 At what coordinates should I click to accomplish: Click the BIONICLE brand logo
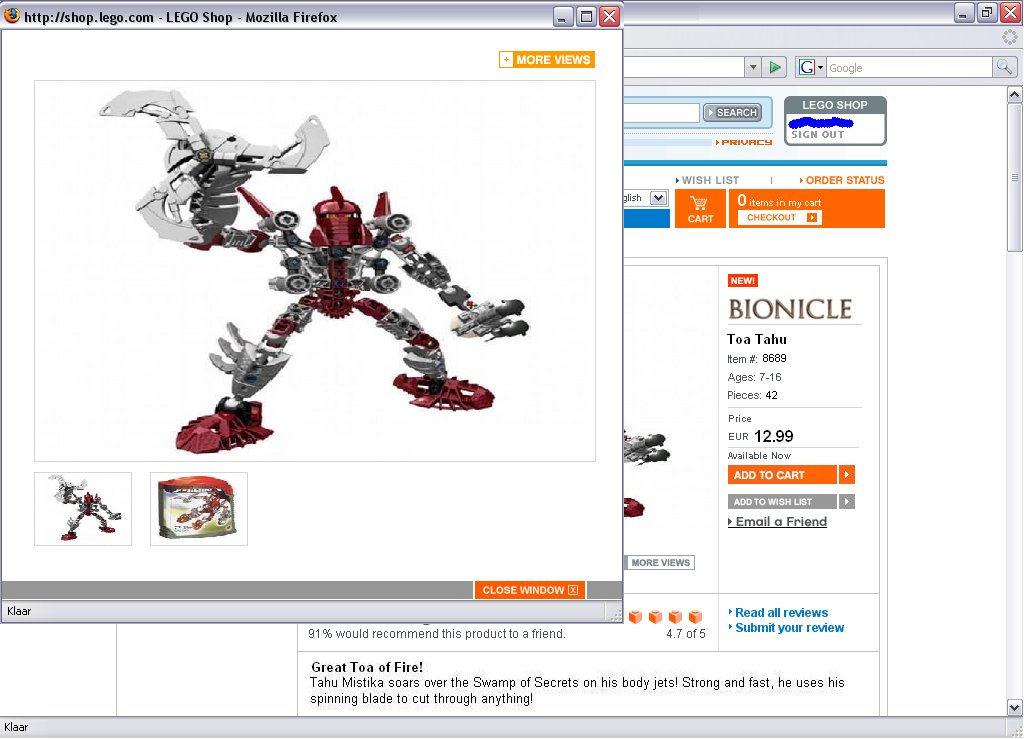(x=790, y=309)
